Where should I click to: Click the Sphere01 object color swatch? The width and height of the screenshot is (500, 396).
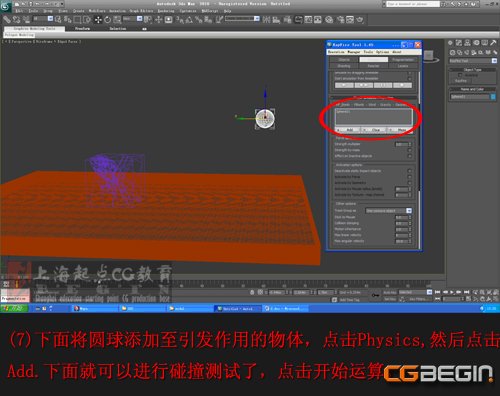tap(493, 97)
